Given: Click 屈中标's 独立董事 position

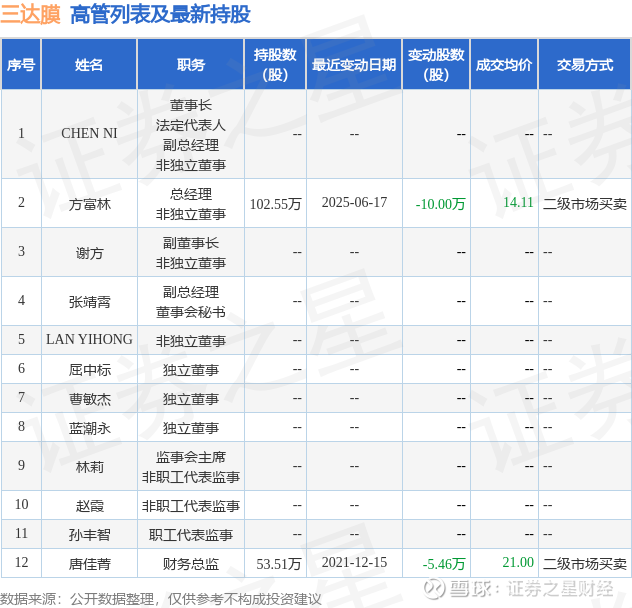Looking at the screenshot, I should pos(191,370).
